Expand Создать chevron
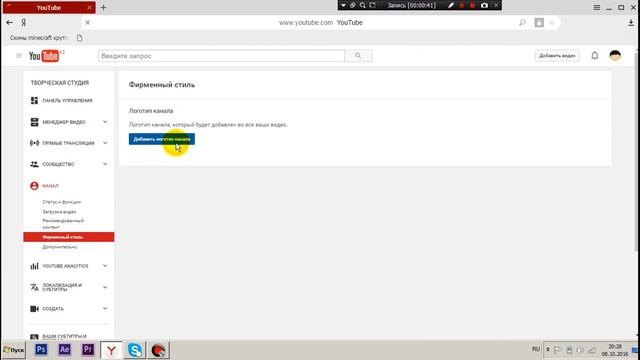Screen dimensions: 640x360 click(105, 309)
